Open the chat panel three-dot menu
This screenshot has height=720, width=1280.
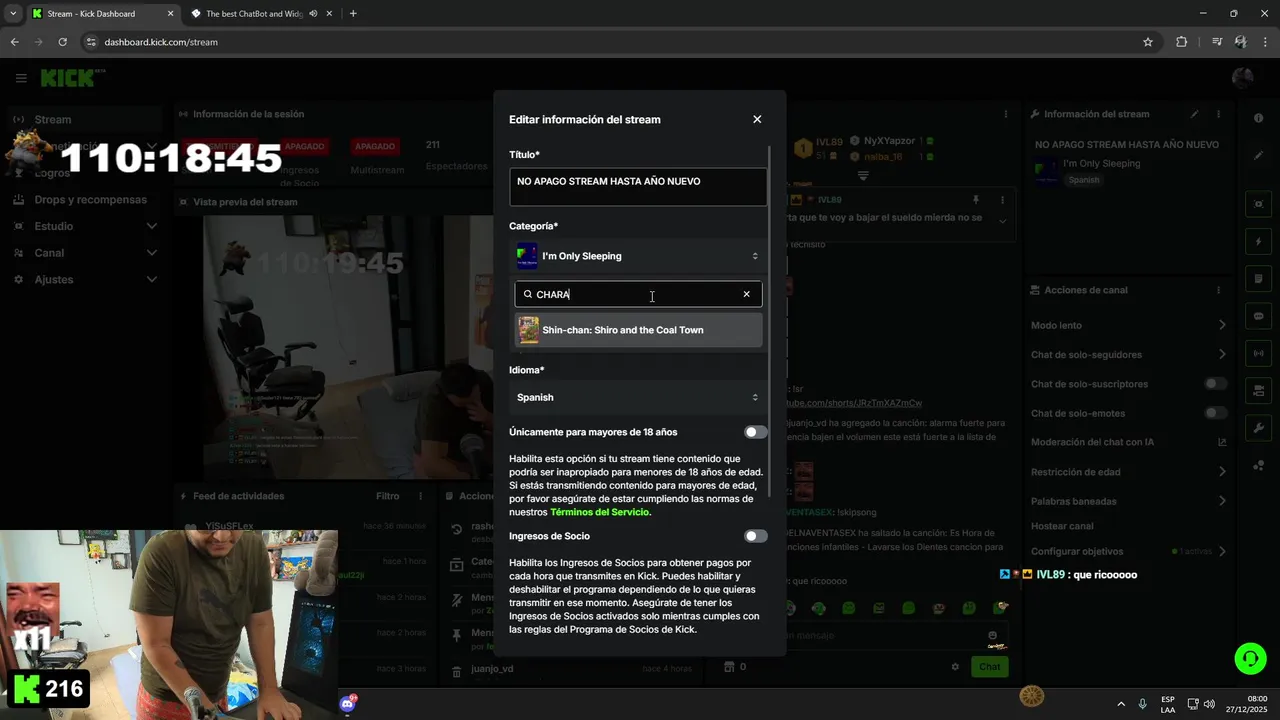click(x=1005, y=114)
